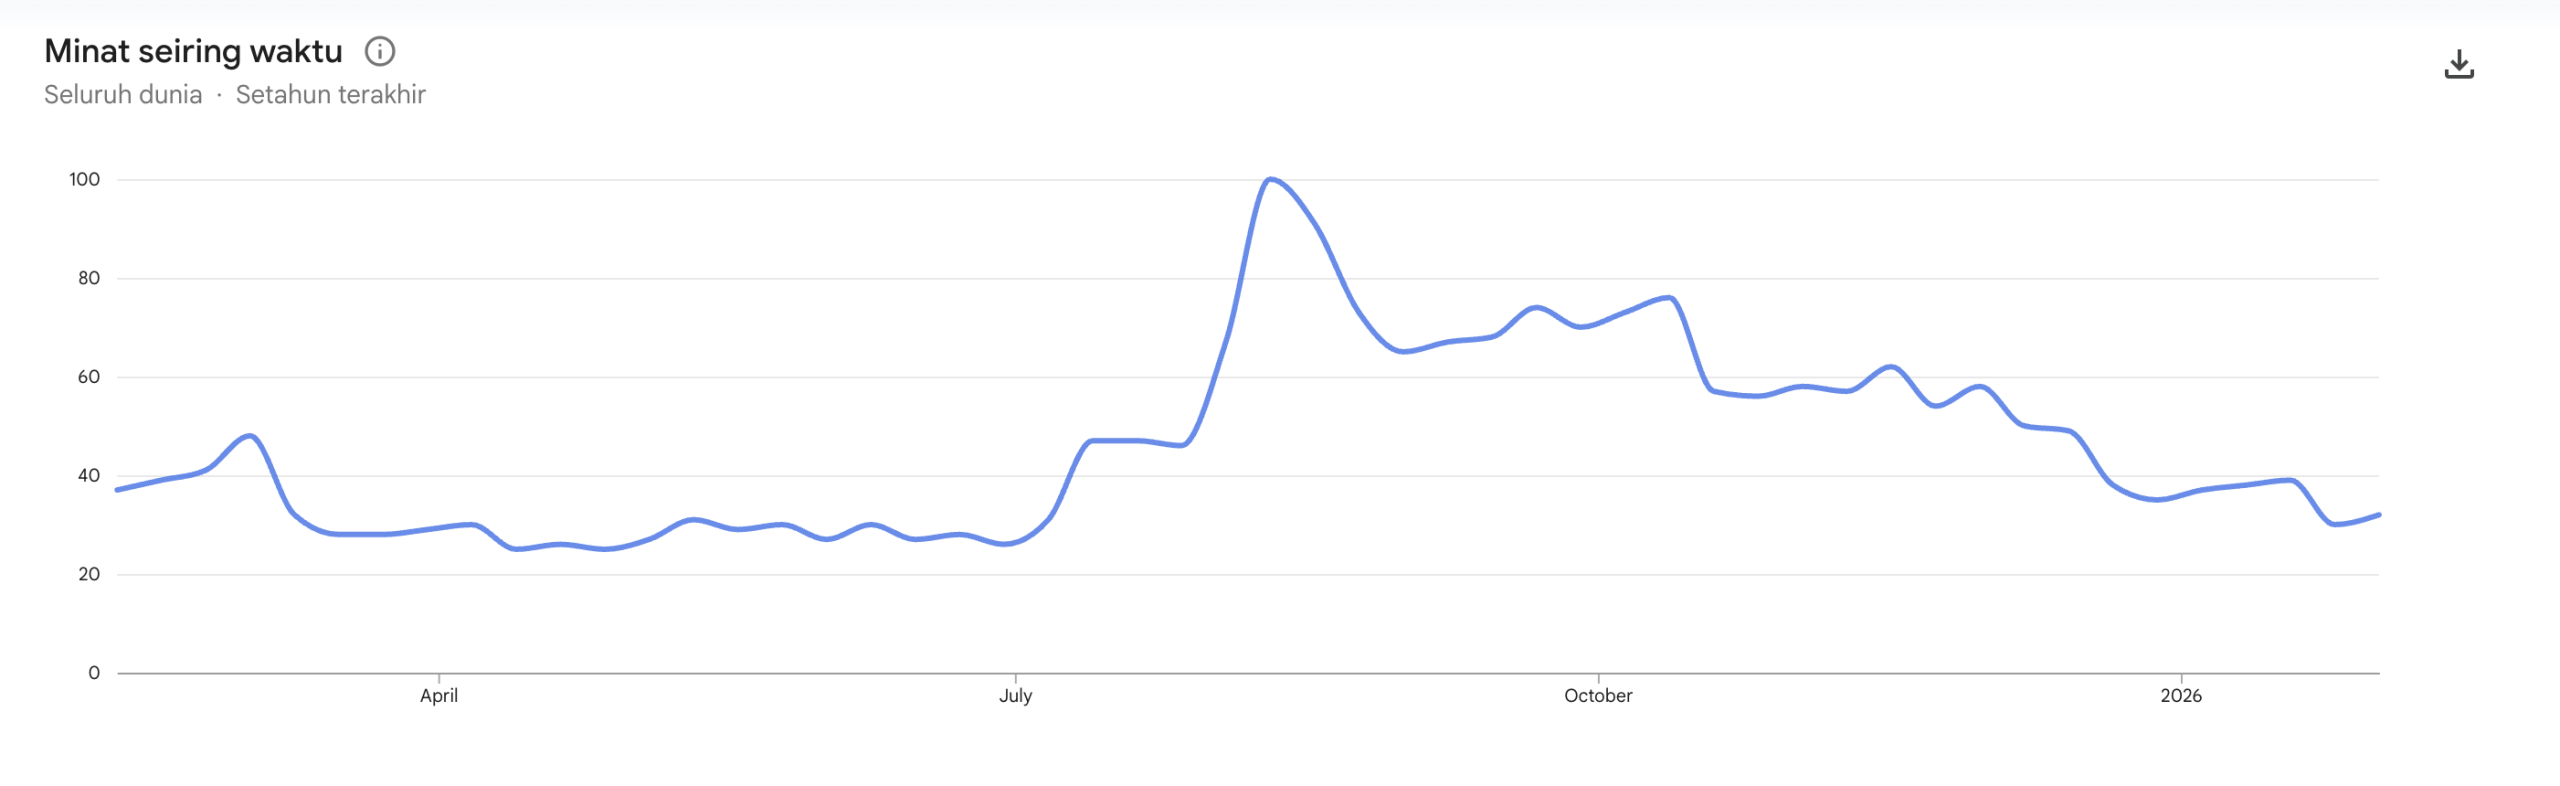Click the trend line peak just after October

pos(1670,298)
